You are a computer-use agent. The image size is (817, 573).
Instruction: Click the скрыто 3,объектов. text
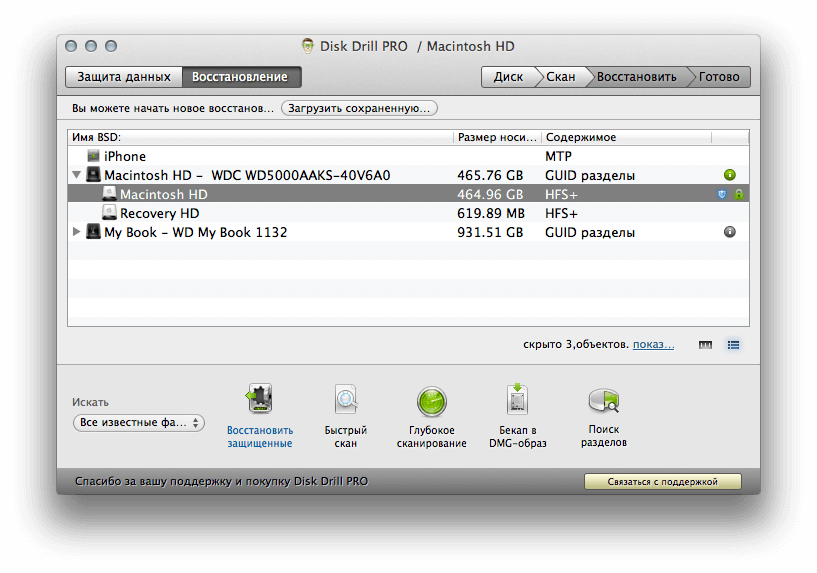[576, 345]
